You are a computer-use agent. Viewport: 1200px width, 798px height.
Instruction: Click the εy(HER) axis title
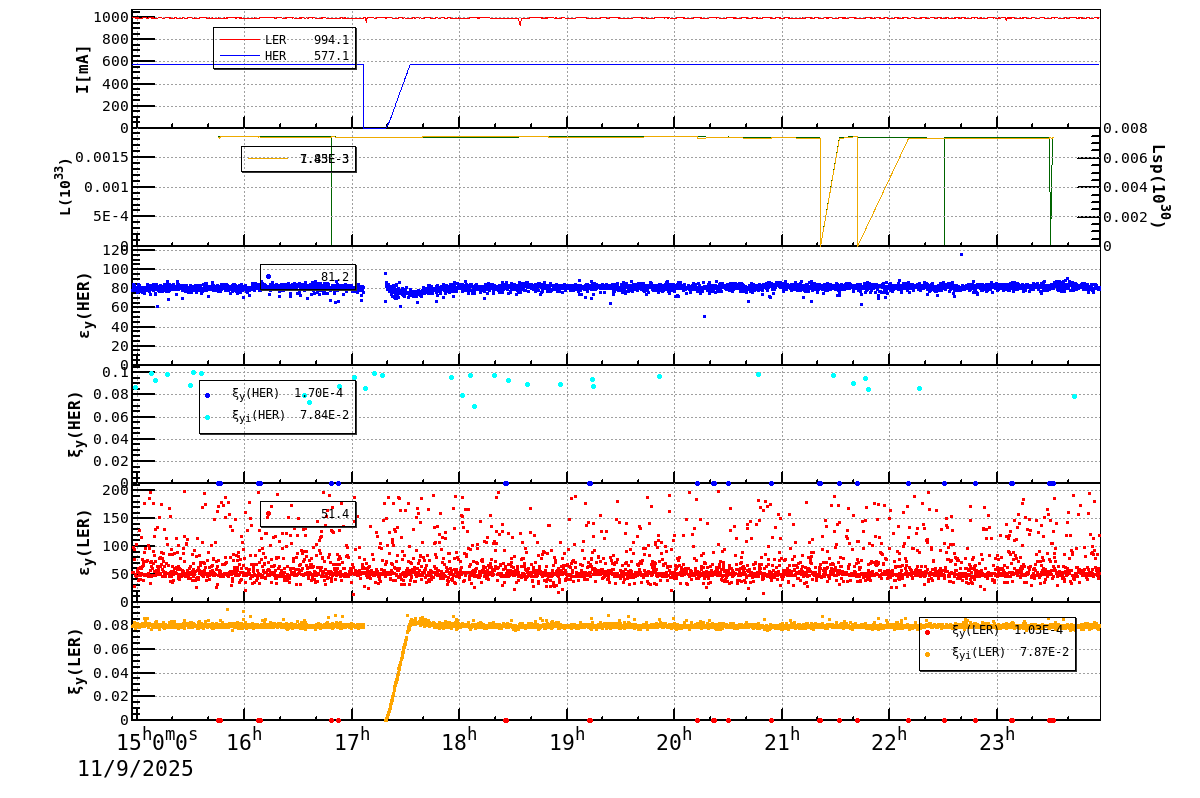(x=85, y=305)
